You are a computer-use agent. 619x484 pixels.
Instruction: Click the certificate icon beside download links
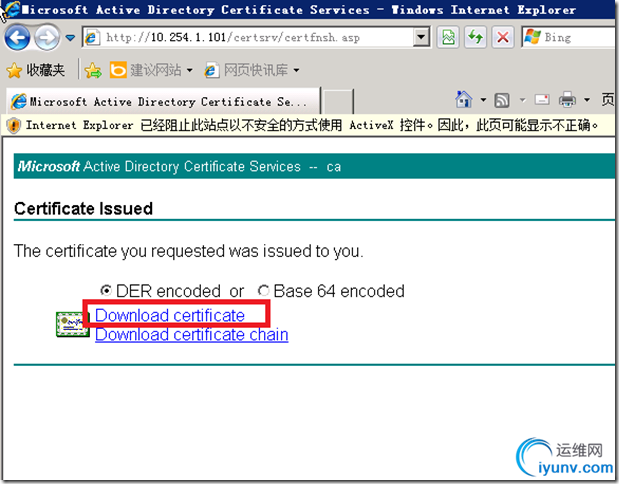click(73, 325)
